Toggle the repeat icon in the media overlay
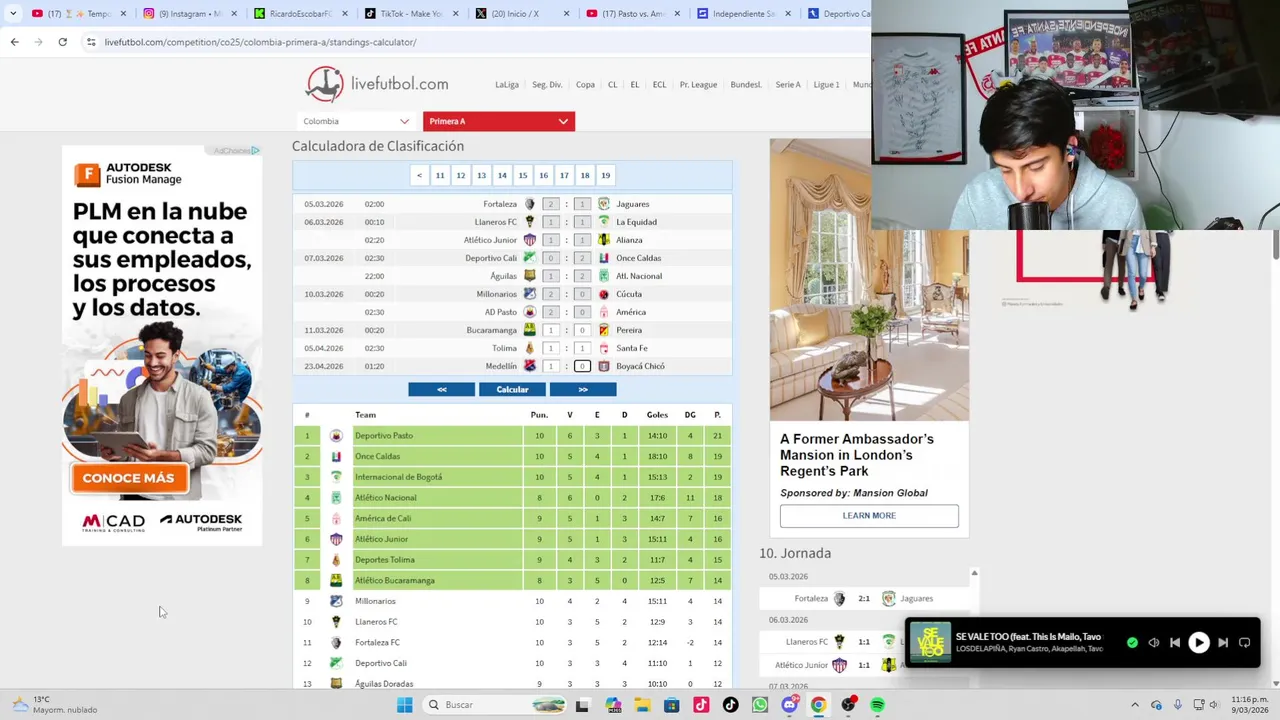 pos(1244,643)
